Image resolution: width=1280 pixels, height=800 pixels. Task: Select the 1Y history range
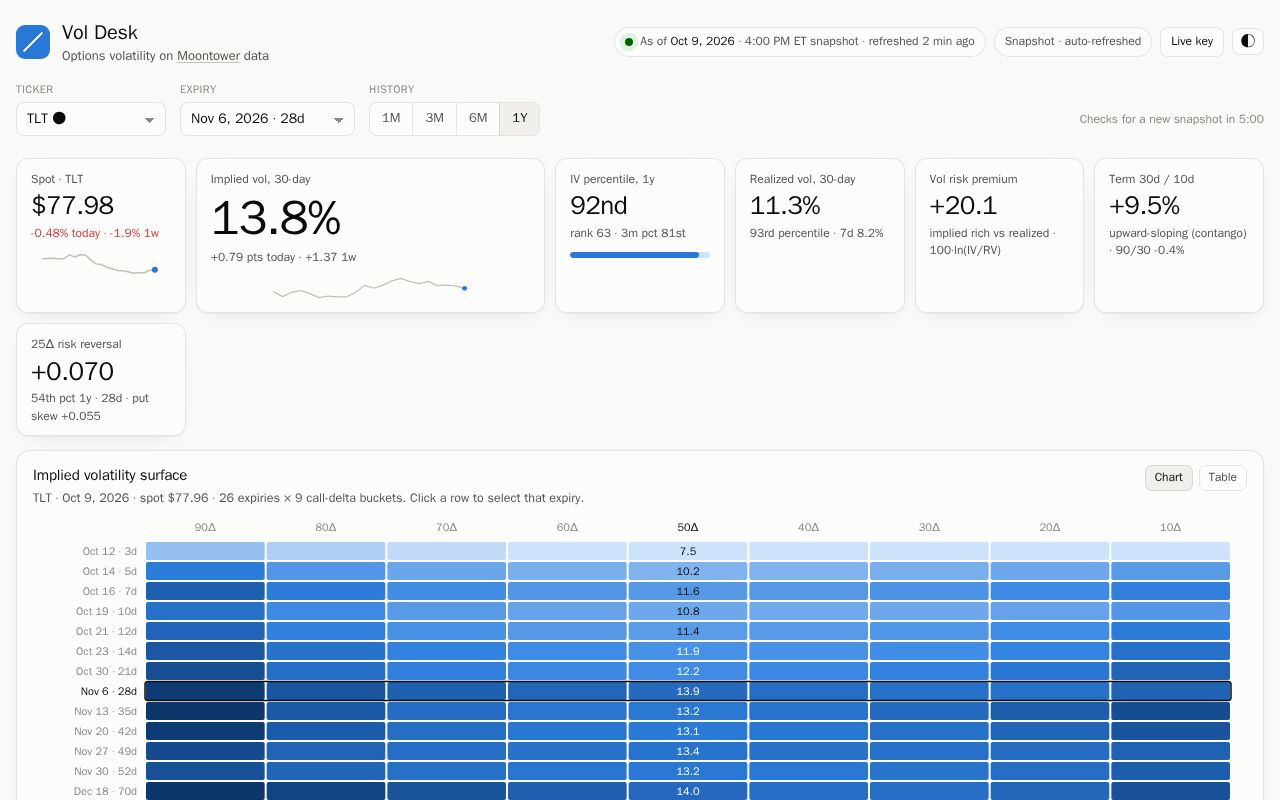(520, 118)
